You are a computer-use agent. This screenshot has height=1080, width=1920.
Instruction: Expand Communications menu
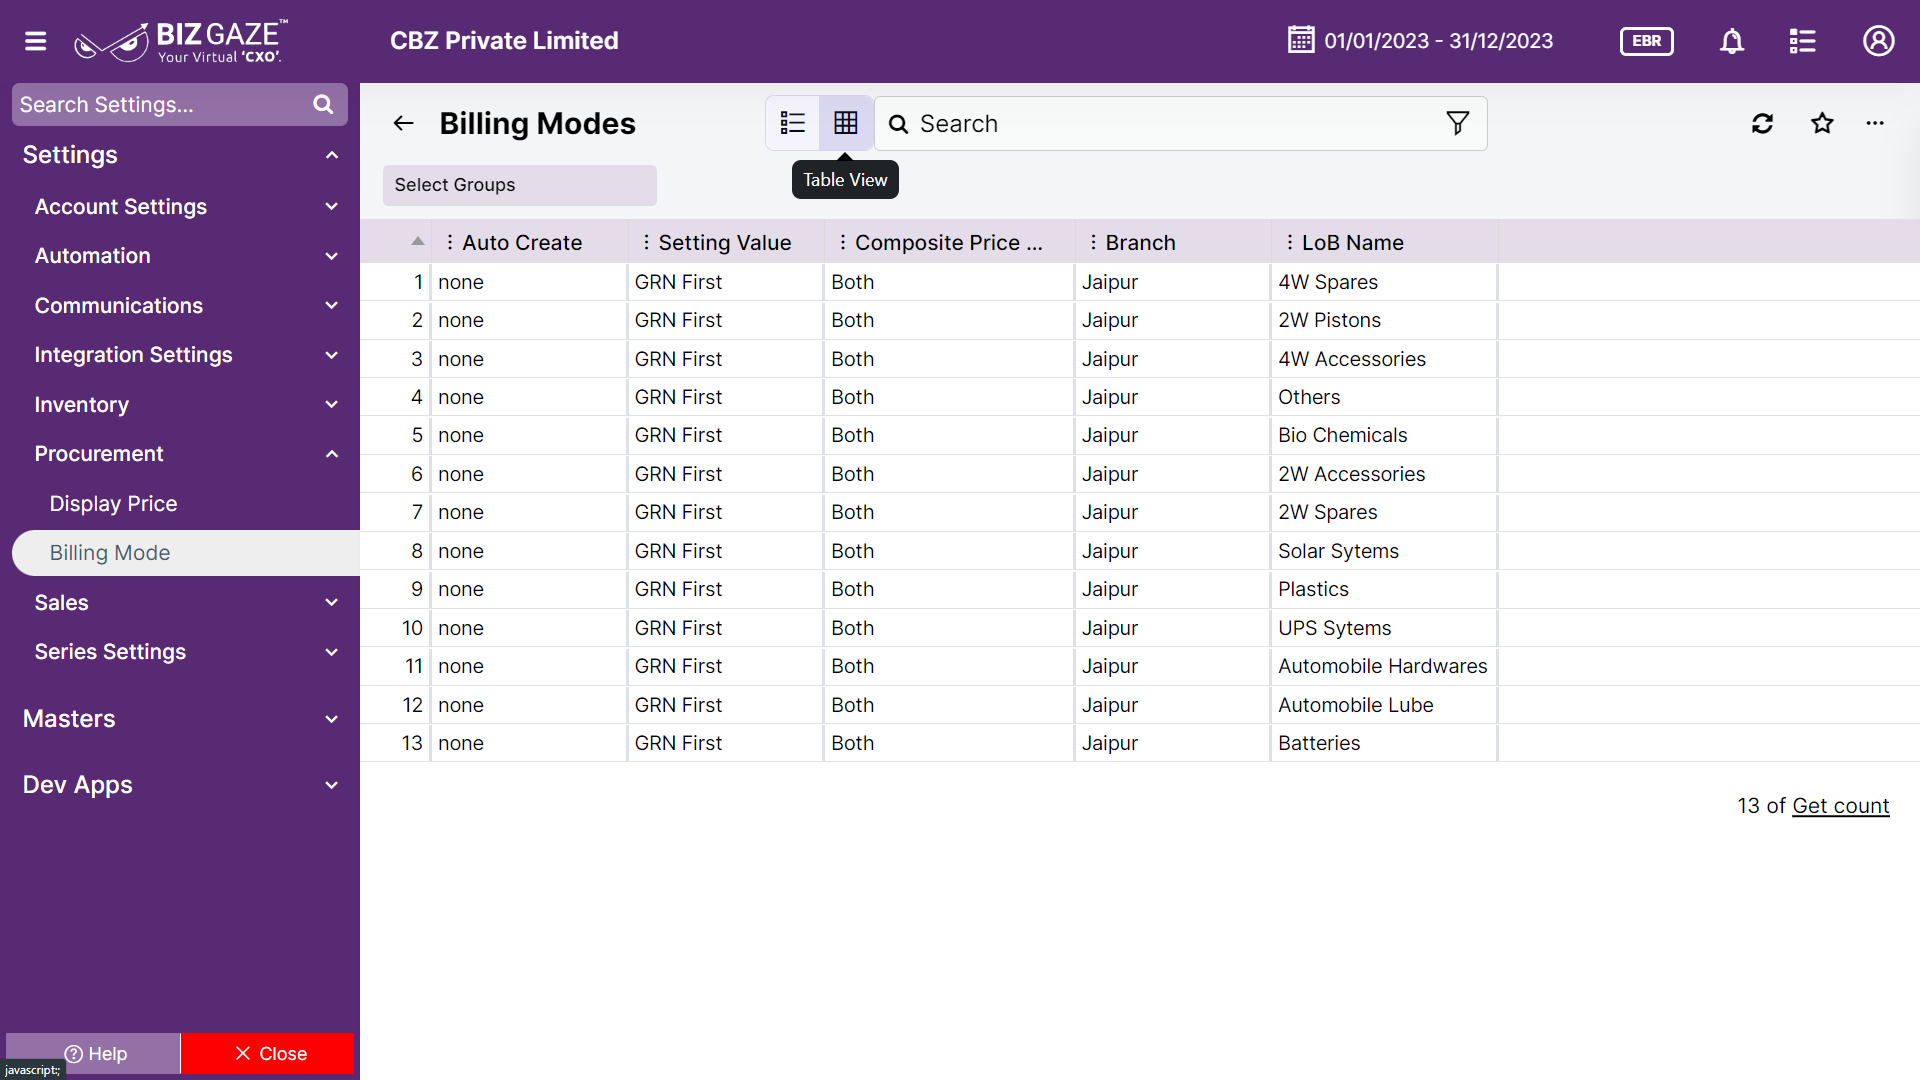click(x=332, y=306)
